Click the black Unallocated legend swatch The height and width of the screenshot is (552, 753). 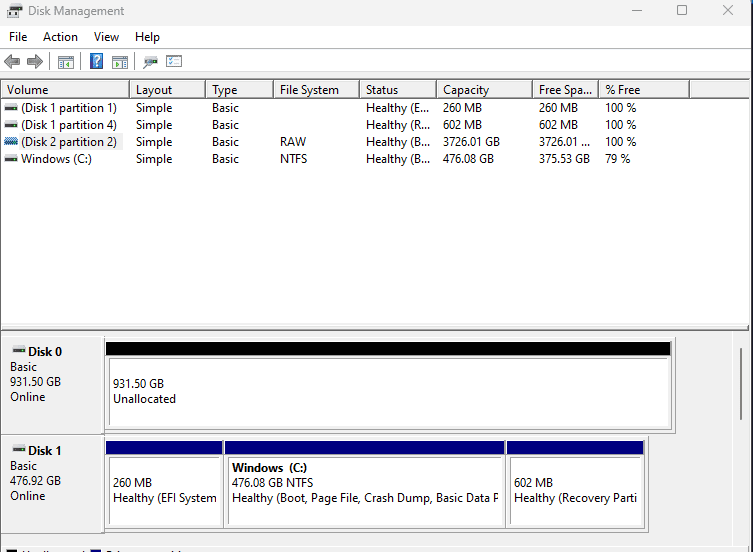[x=12, y=551]
